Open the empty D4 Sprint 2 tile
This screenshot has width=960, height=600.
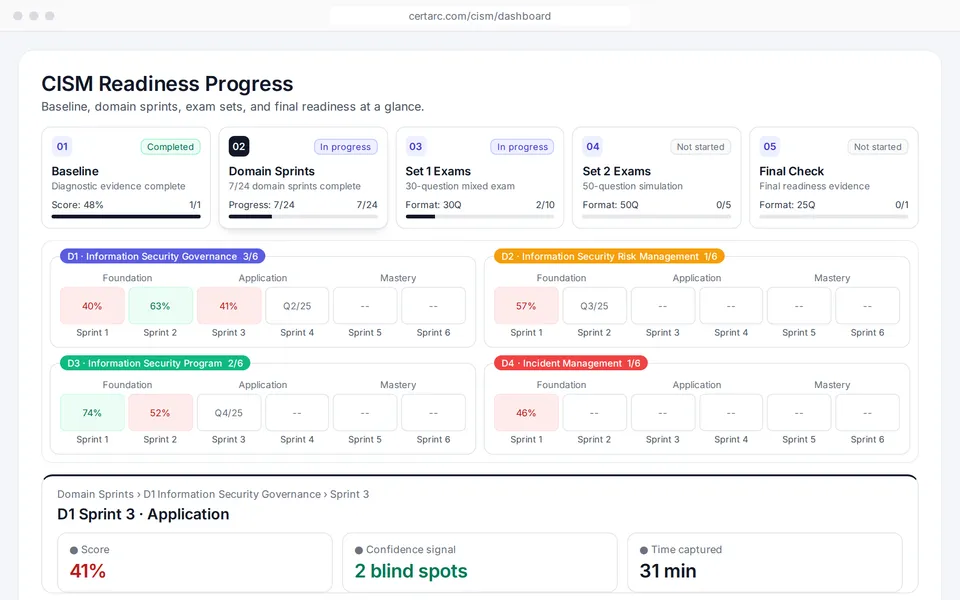pyautogui.click(x=594, y=413)
